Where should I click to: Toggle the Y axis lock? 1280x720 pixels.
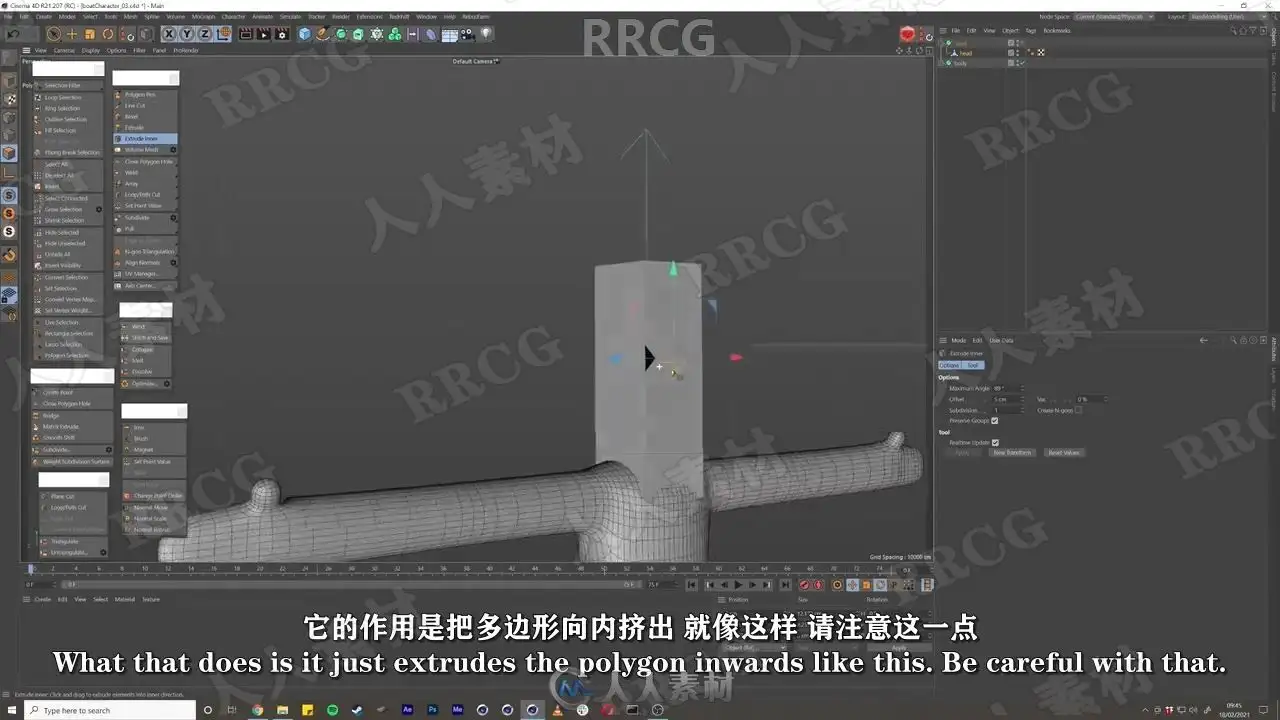187,34
